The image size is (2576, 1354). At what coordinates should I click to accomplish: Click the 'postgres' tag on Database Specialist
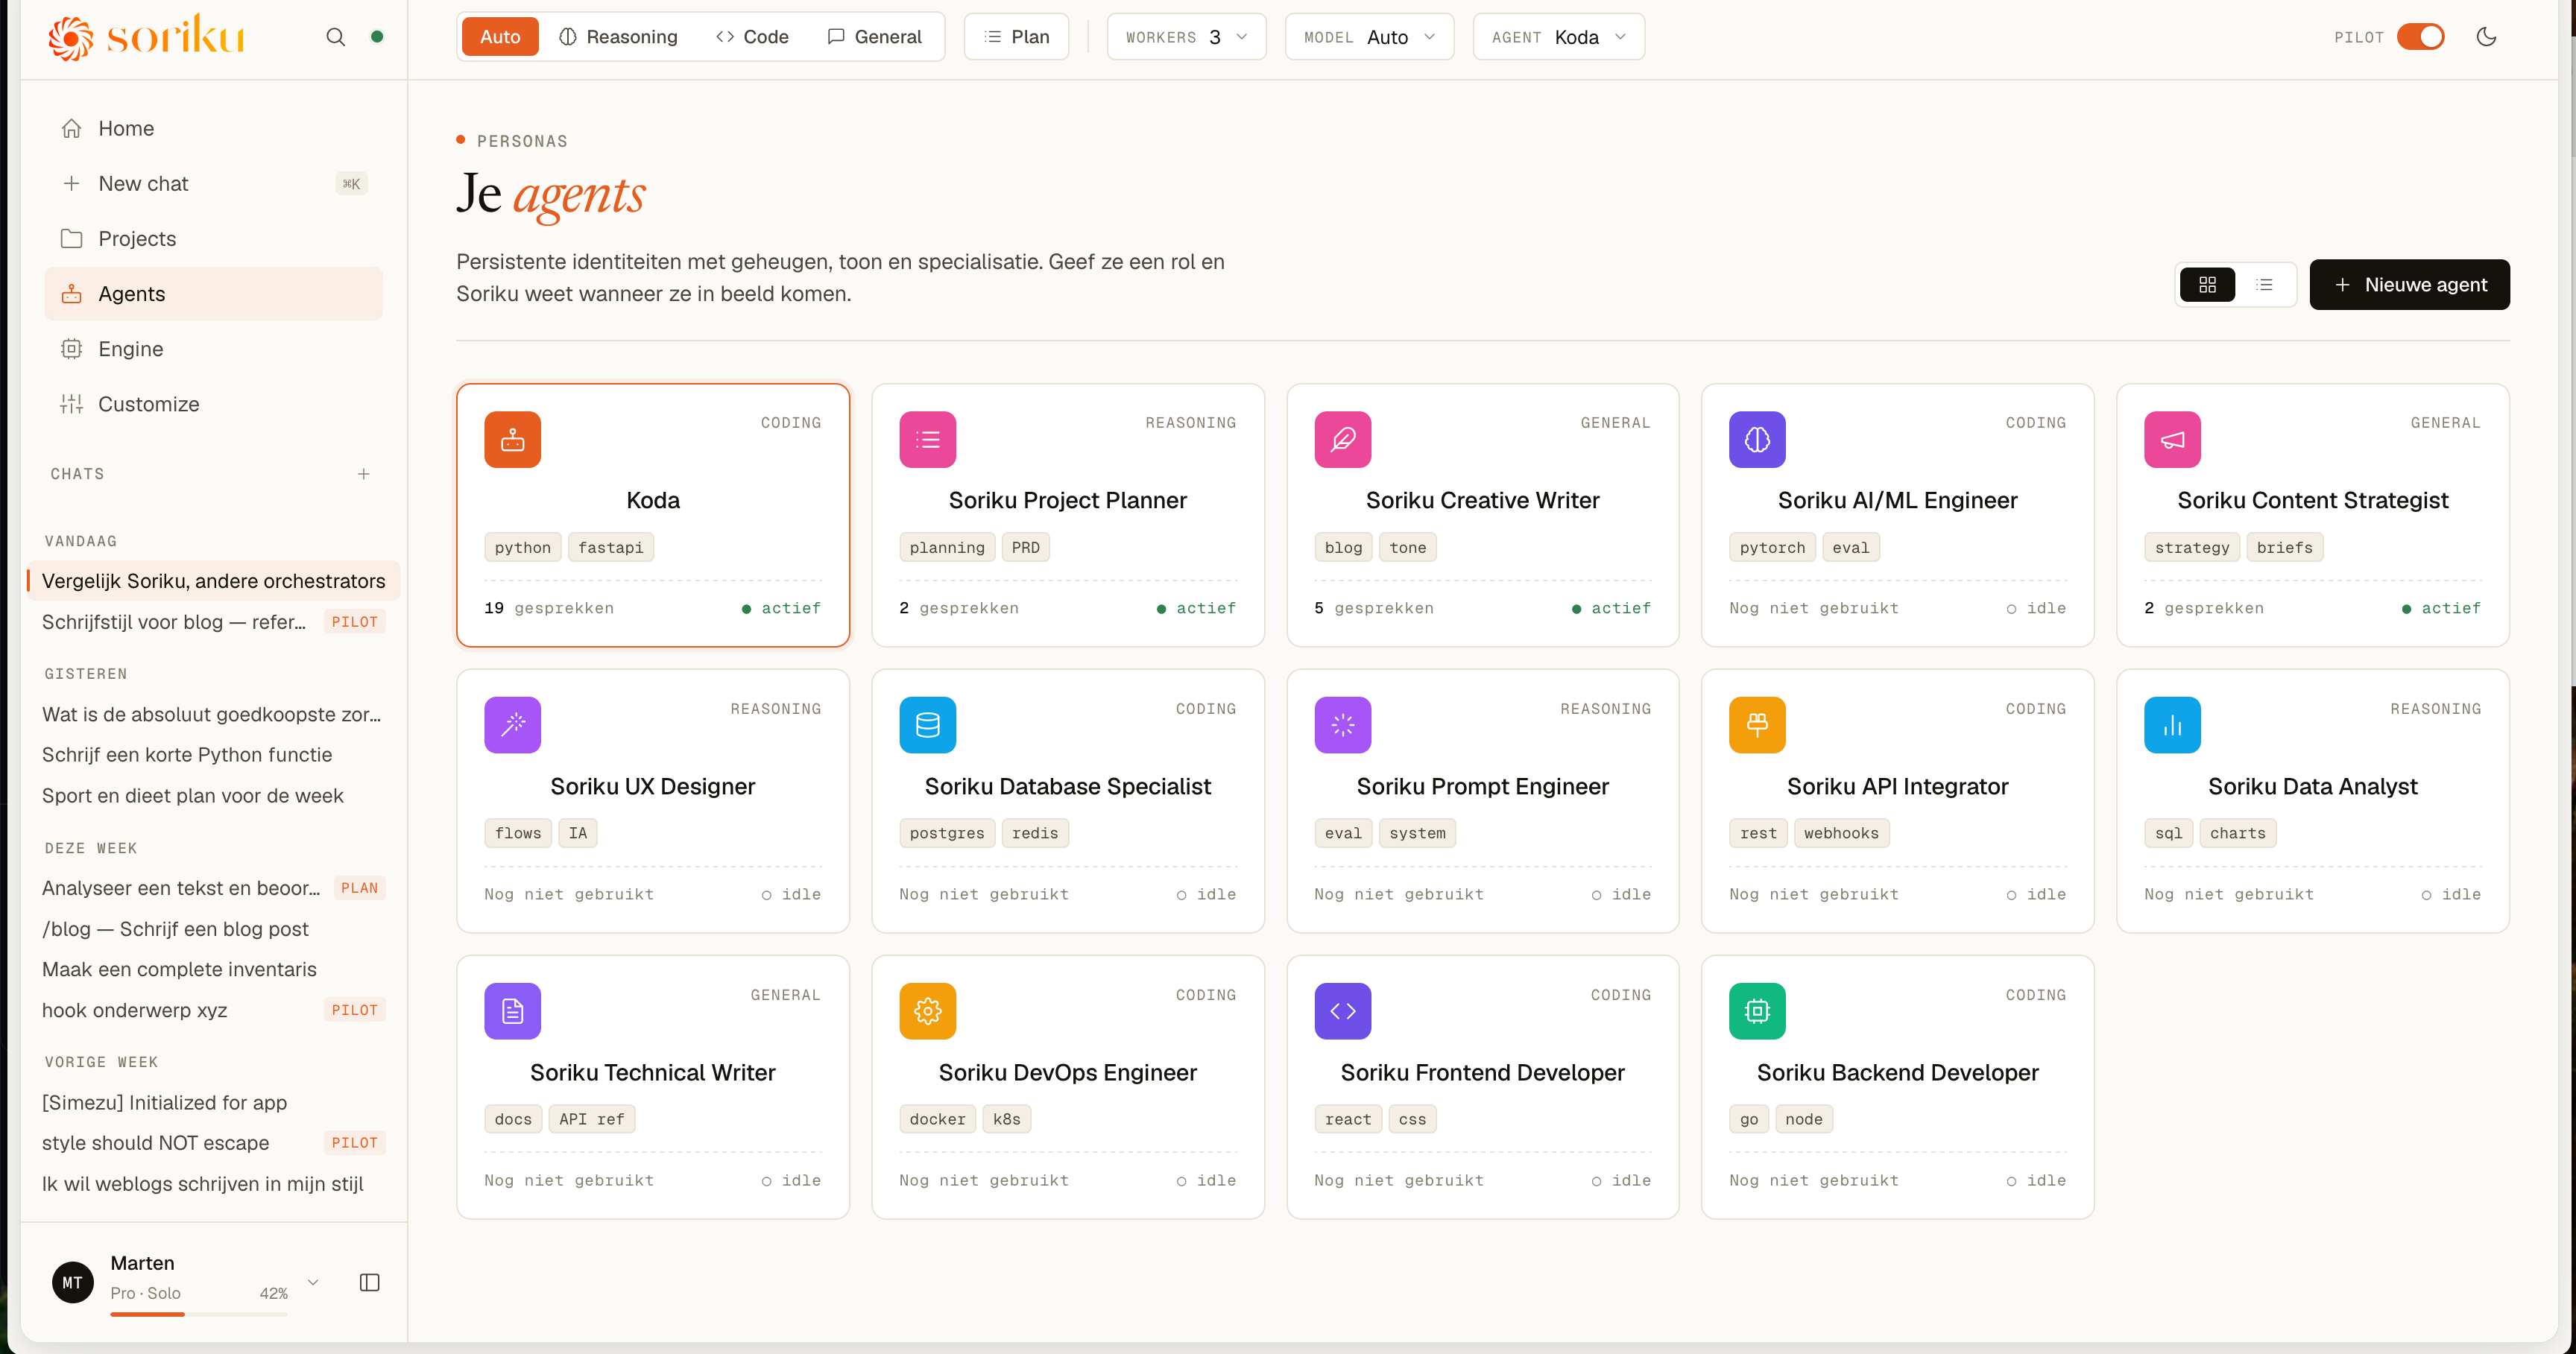(947, 833)
